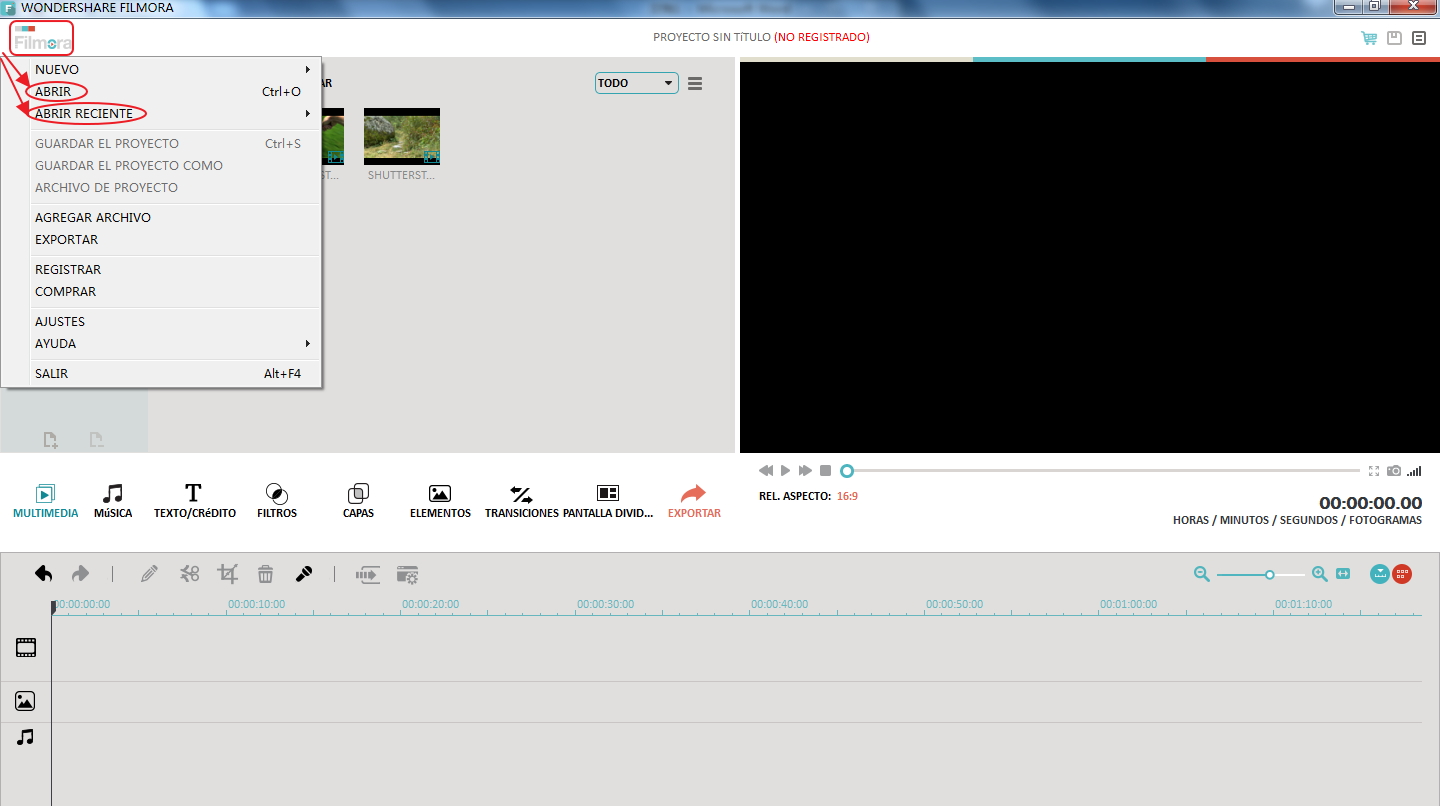1440x806 pixels.
Task: Click the snapshot camera icon under preview
Action: coord(1394,470)
